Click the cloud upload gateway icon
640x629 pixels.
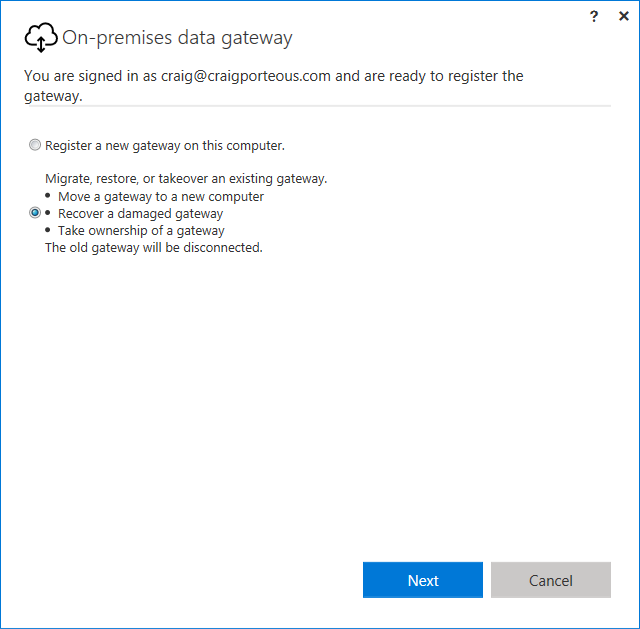40,38
